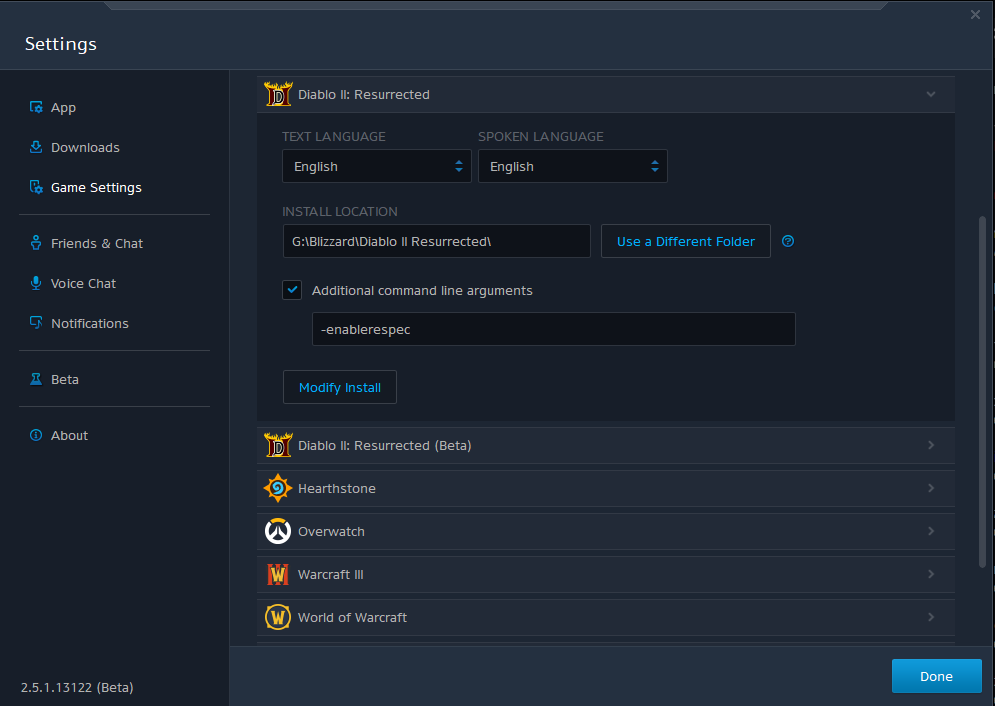Click the World of Warcraft logo icon
Screen dimensions: 995x706
(x=278, y=617)
